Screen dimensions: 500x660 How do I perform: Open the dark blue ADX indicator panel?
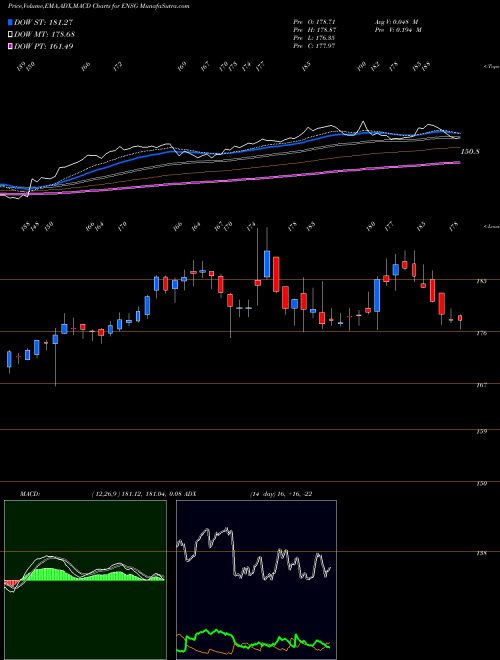[x=256, y=580]
